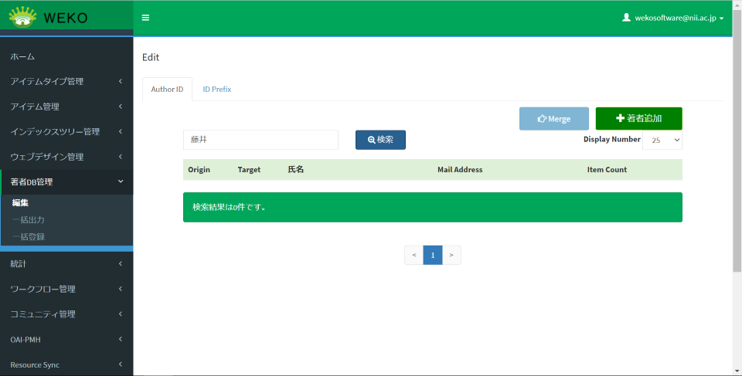Click the page vertical scrollbar
Image resolution: width=742 pixels, height=376 pixels.
point(737,141)
